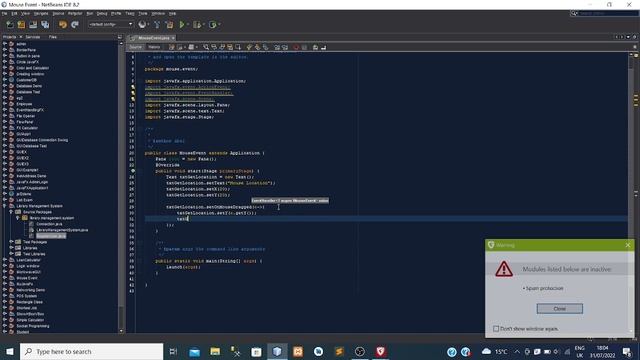This screenshot has height=360, width=640.
Task: Open Sublime Text icon on taskbar
Action: coord(339,351)
